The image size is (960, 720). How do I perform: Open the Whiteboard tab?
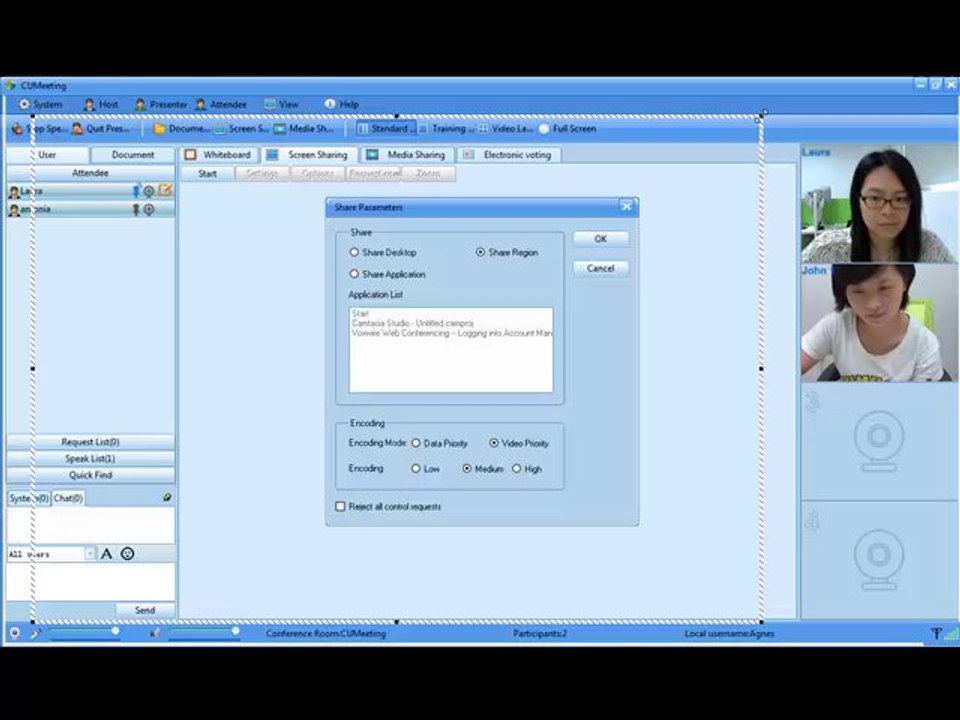click(x=219, y=155)
